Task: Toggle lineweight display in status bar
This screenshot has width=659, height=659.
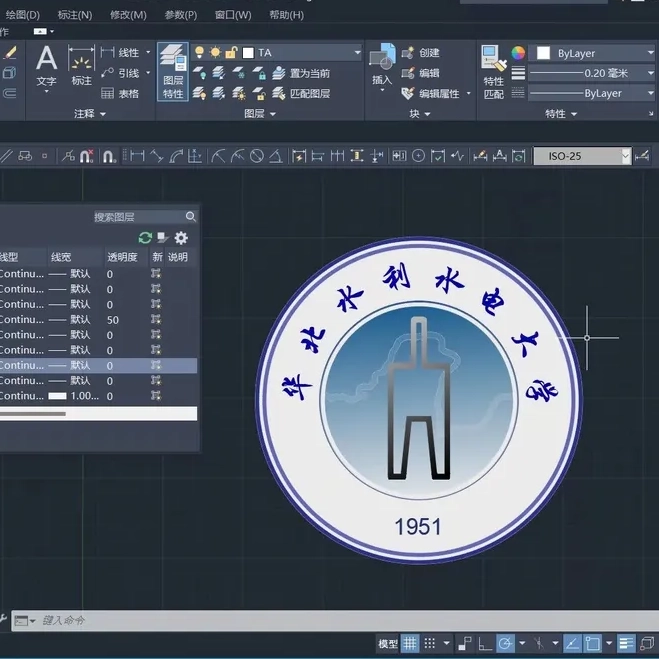Action: [626, 643]
